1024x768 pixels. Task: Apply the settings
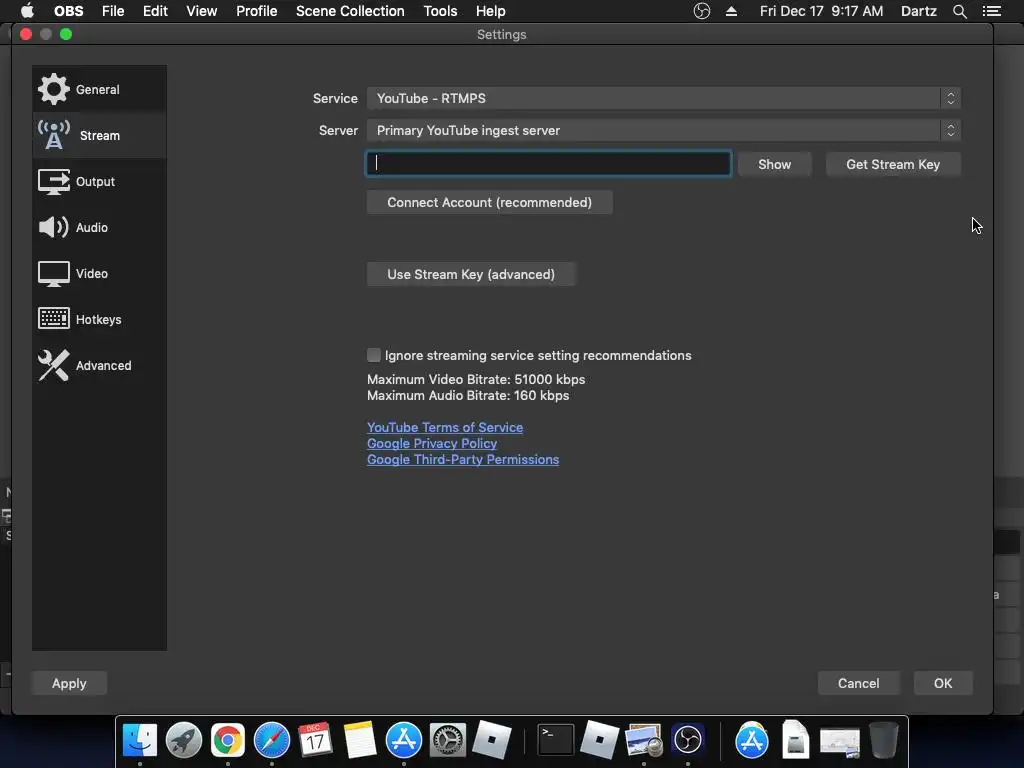(69, 683)
